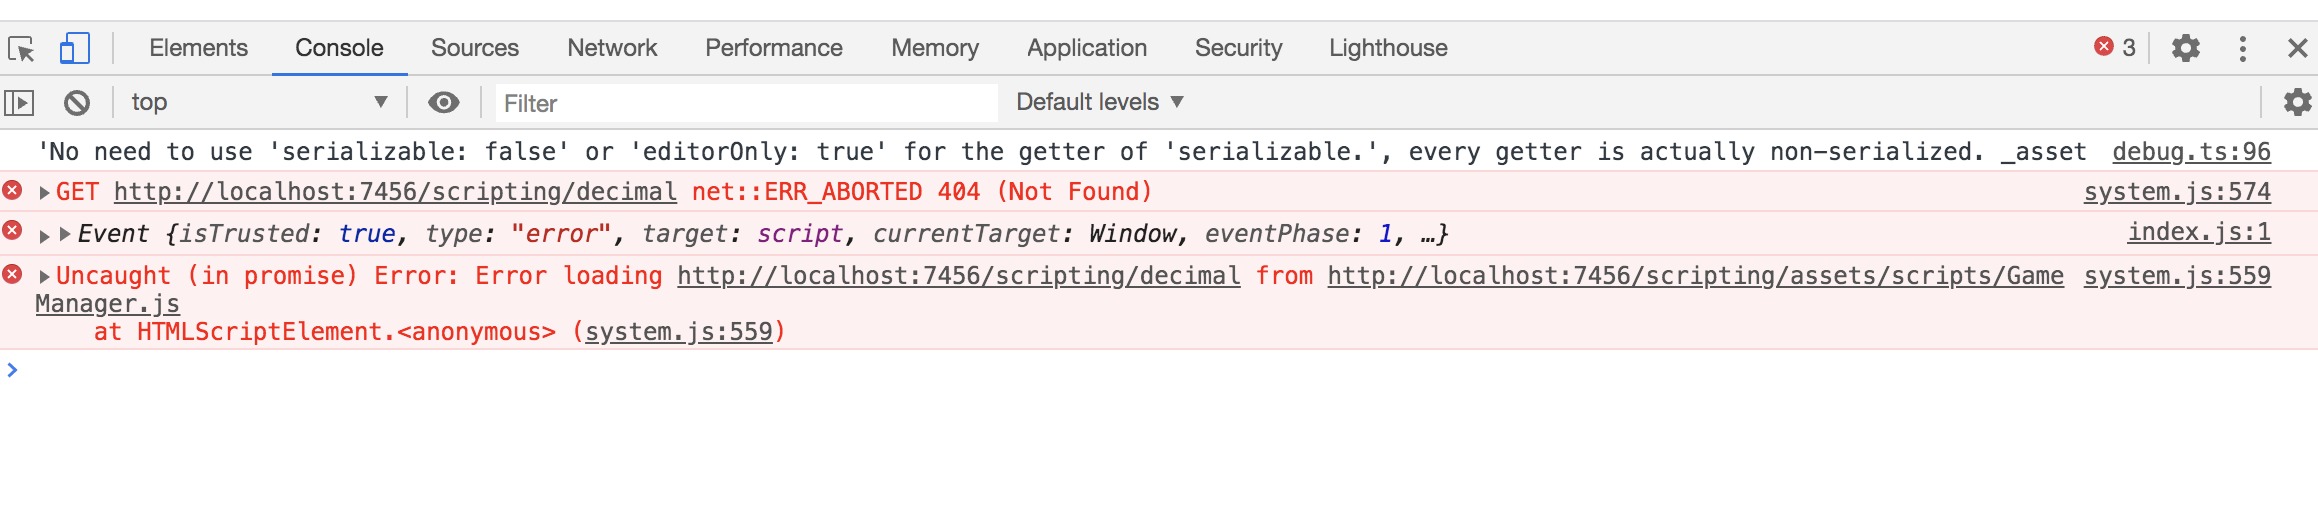Activate the inspect element picker icon
This screenshot has width=2318, height=530.
tap(21, 48)
